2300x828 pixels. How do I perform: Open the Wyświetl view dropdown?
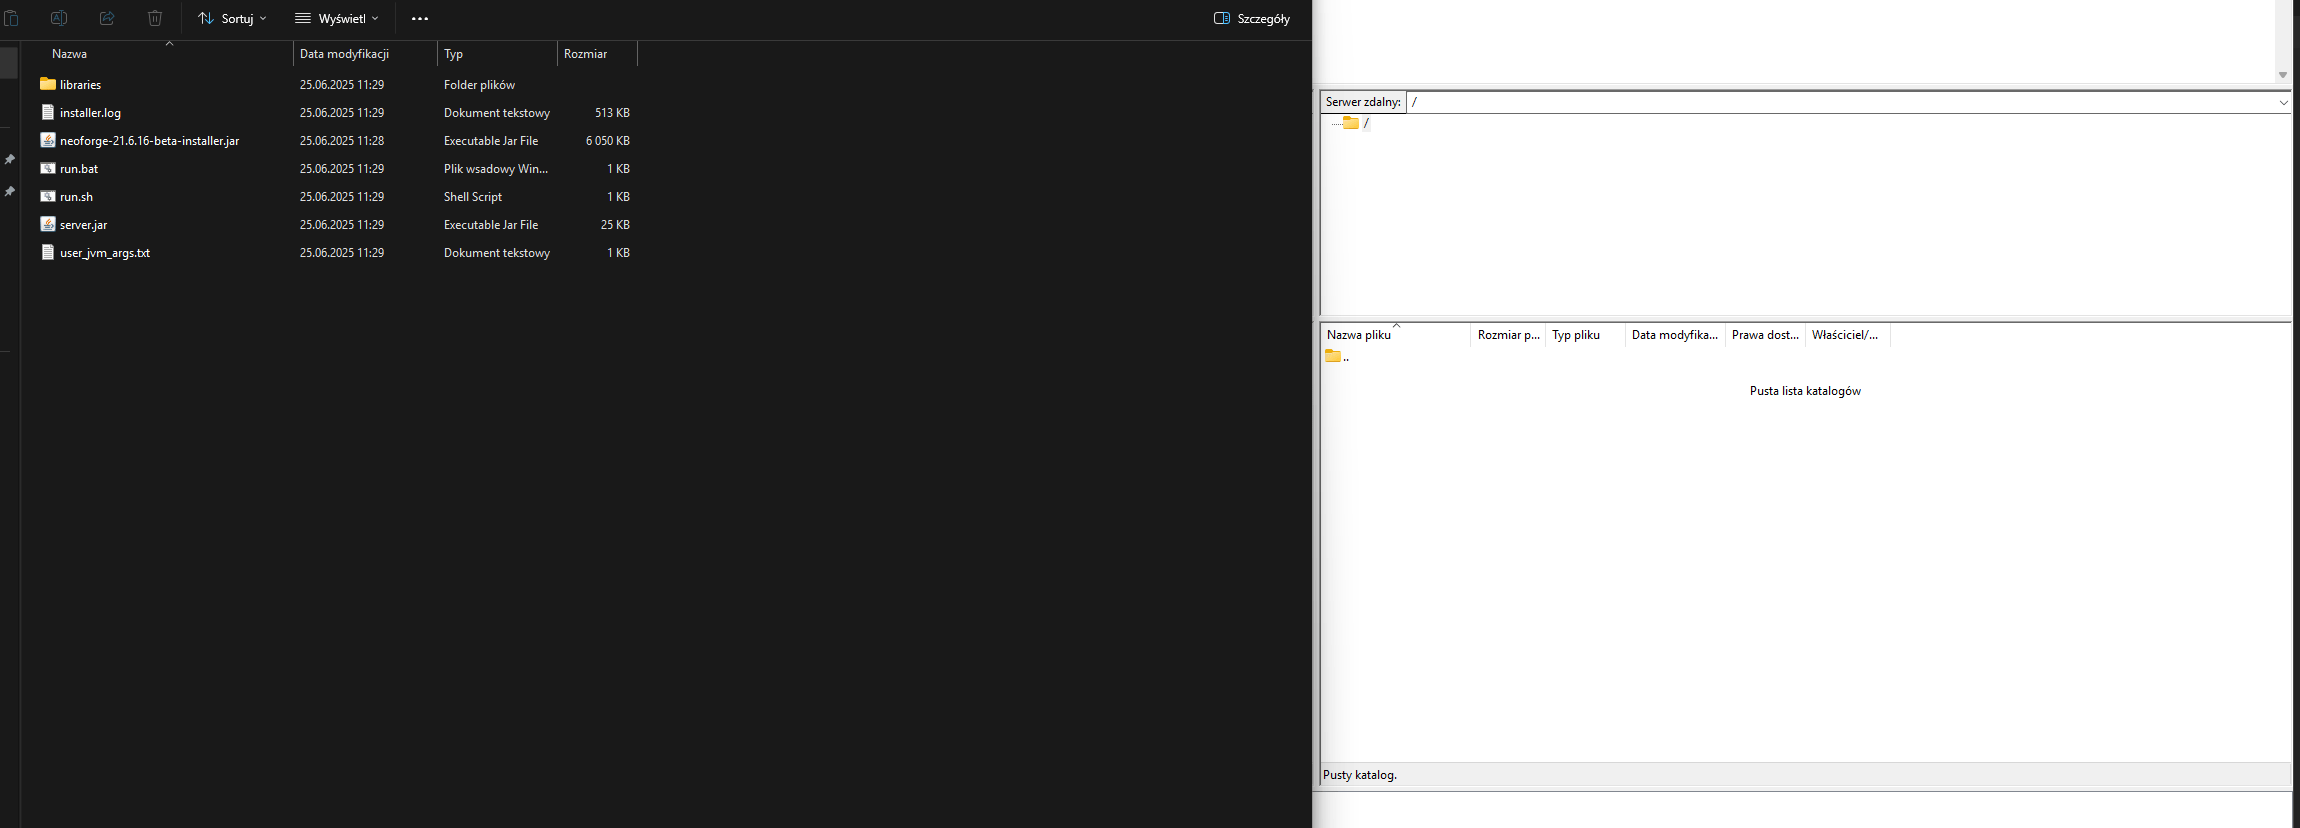point(337,19)
